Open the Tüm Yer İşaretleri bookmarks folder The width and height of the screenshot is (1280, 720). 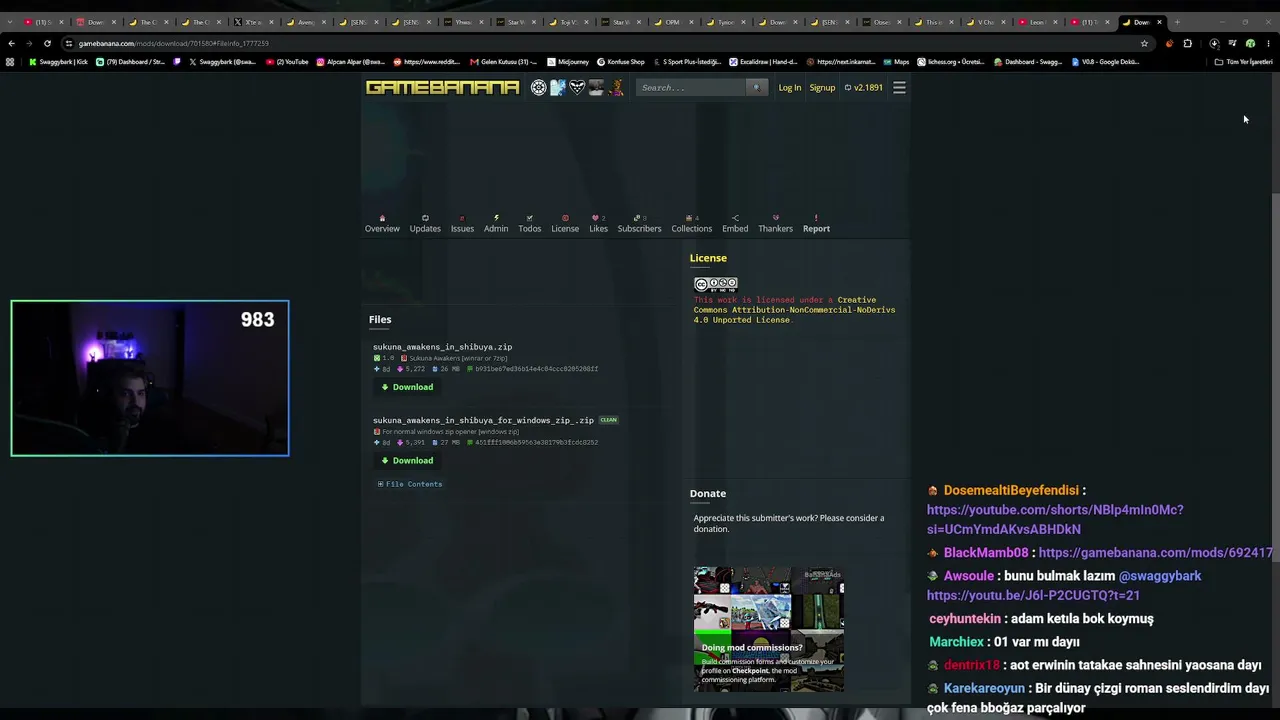(x=1244, y=62)
